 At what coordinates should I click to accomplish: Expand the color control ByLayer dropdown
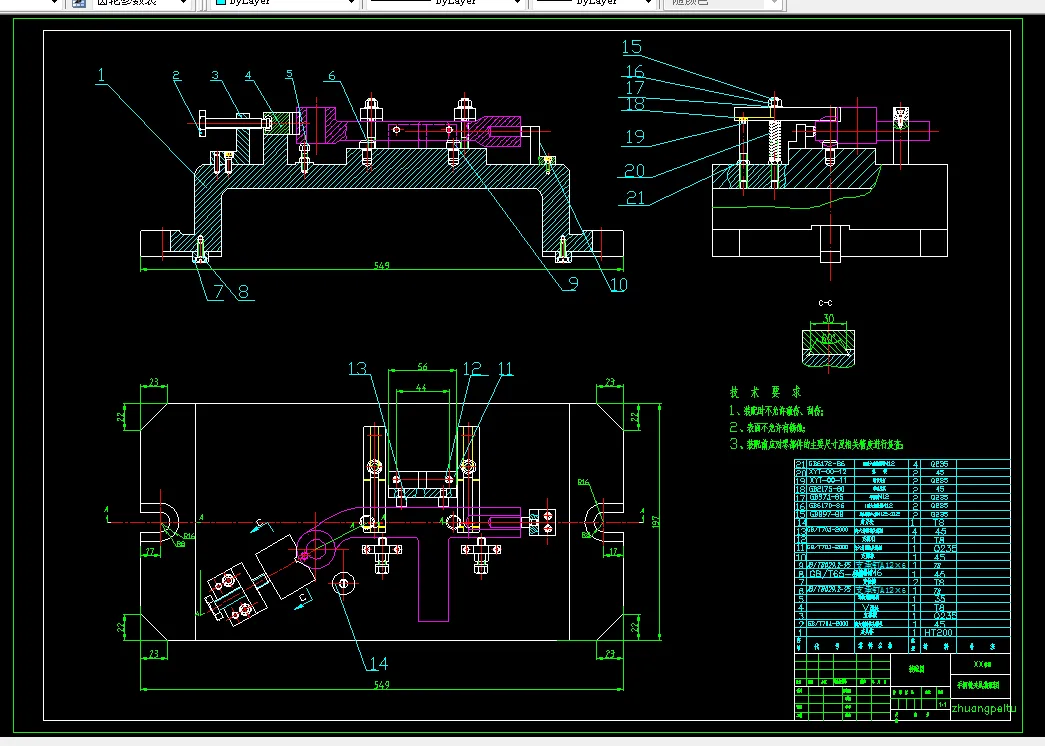[x=351, y=3]
